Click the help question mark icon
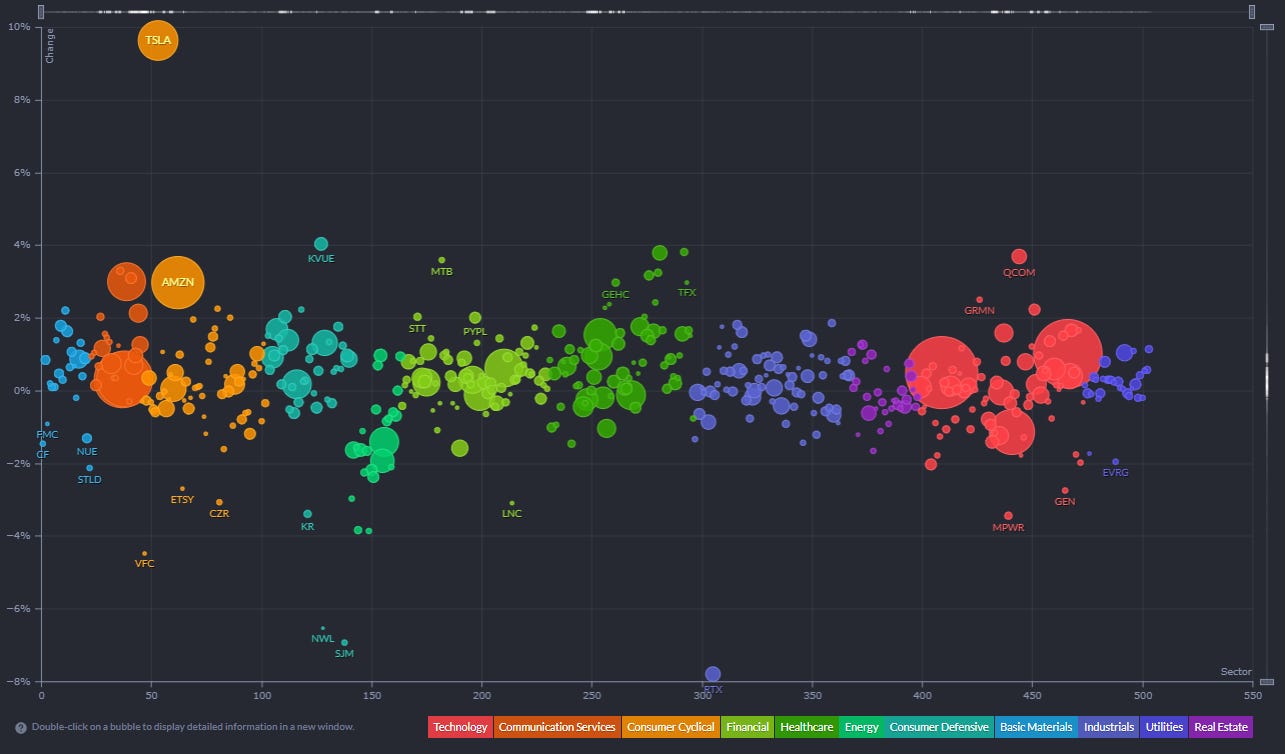 click(x=21, y=728)
